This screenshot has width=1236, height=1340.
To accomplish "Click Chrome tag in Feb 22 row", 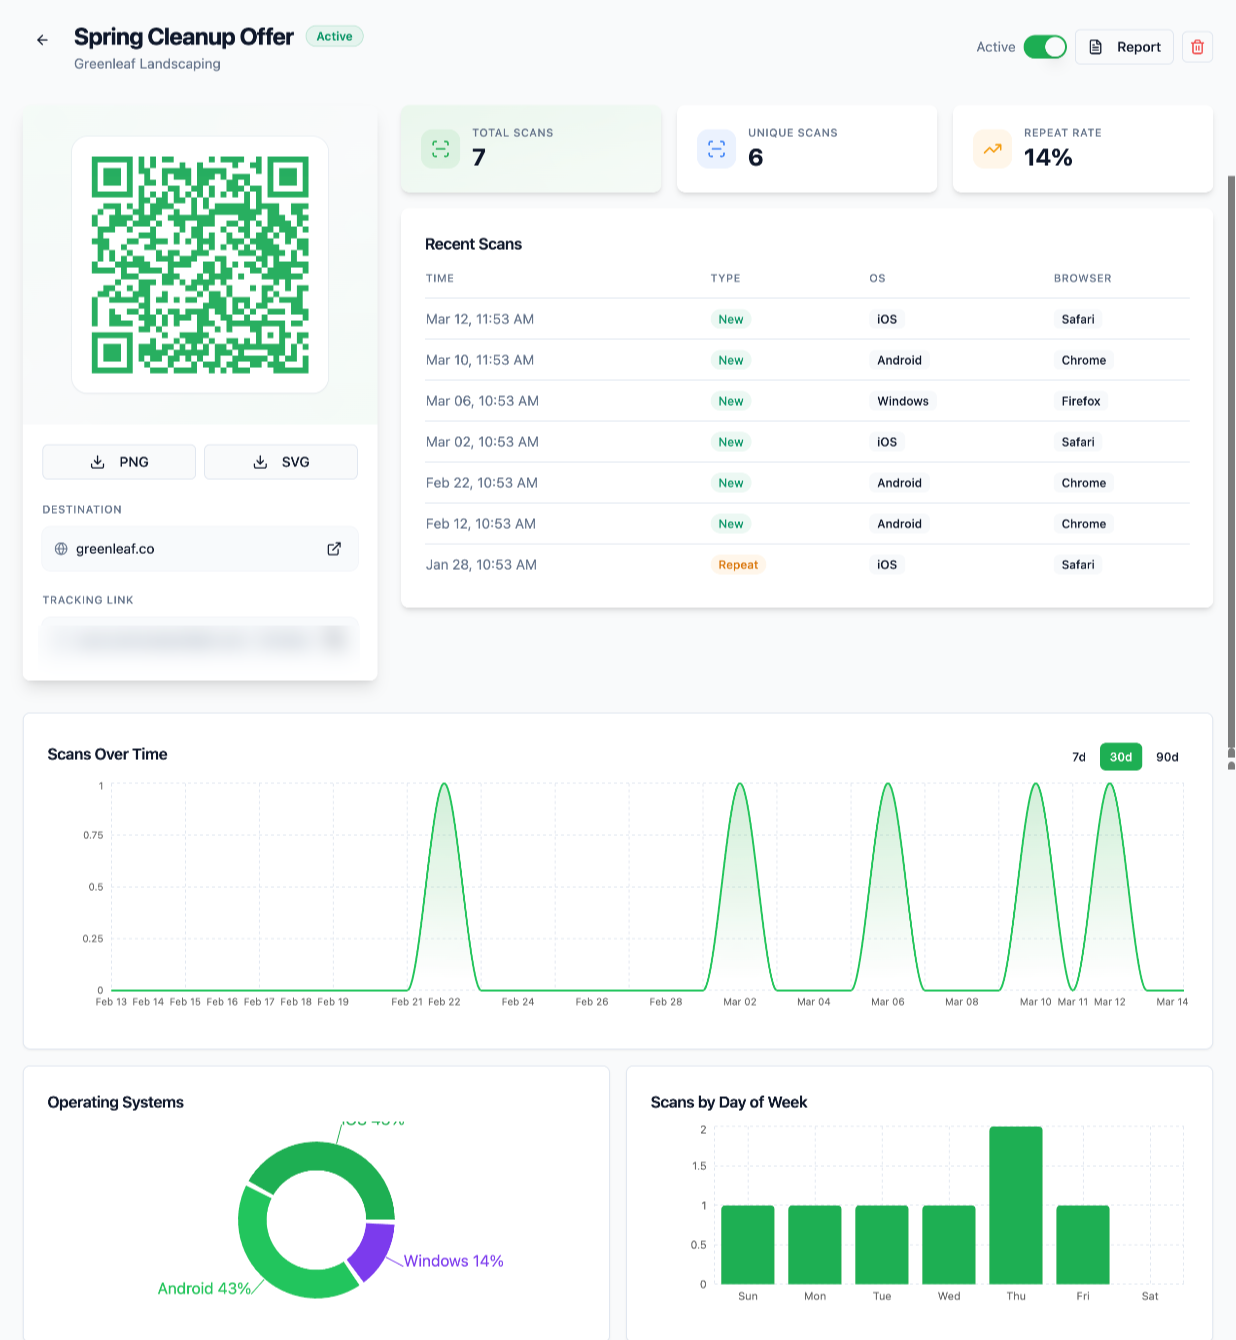I will coord(1084,483).
